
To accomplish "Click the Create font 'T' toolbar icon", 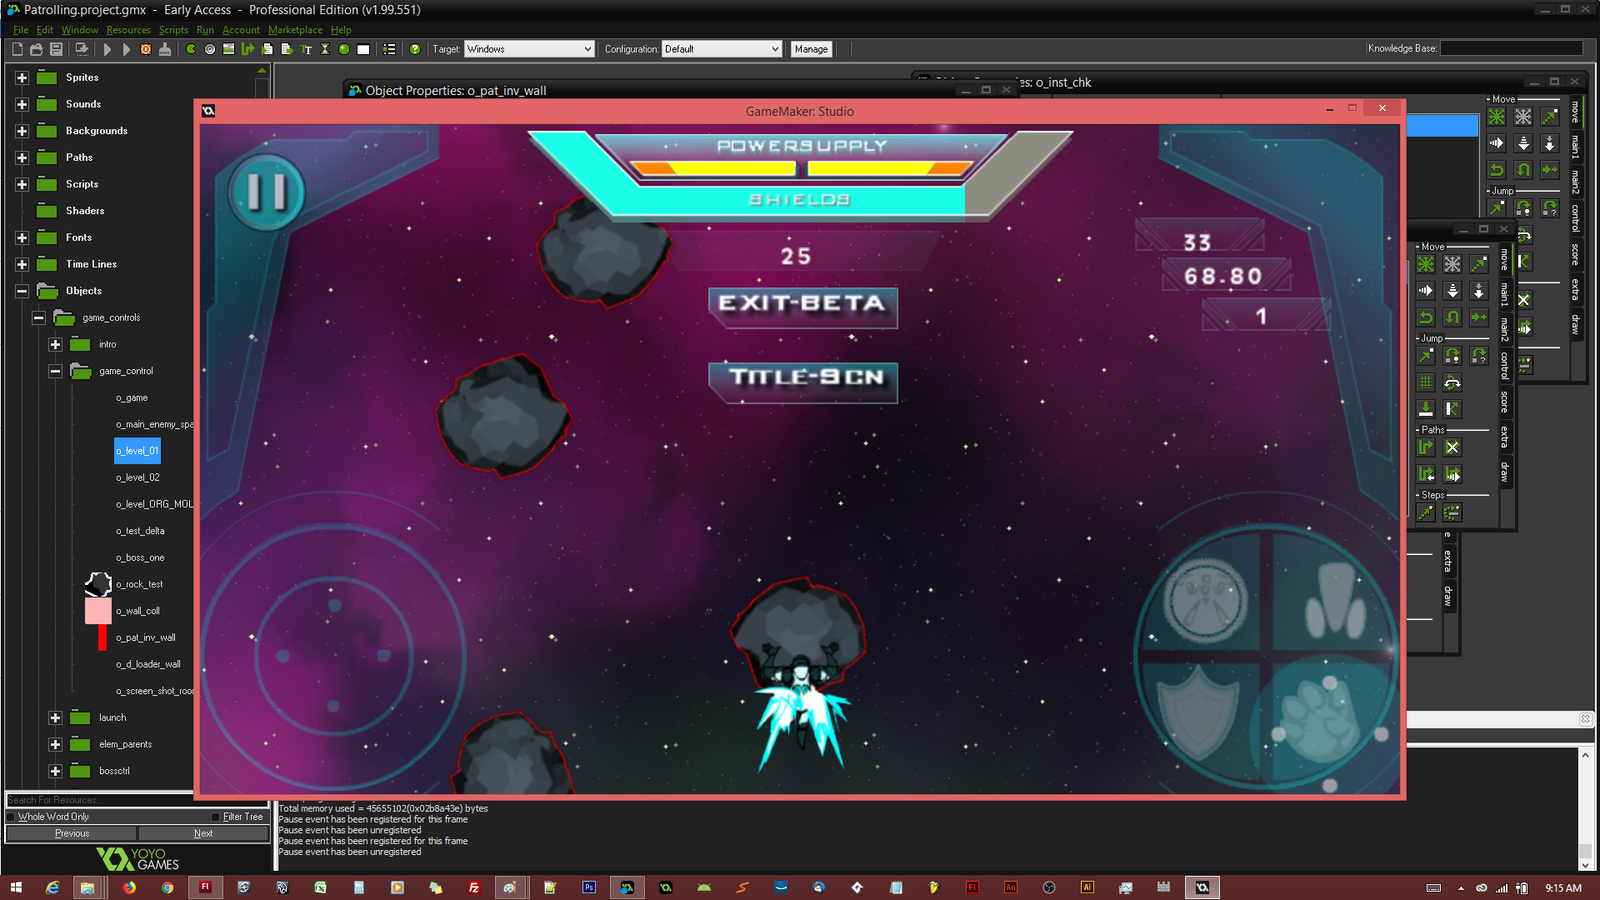I will 306,49.
